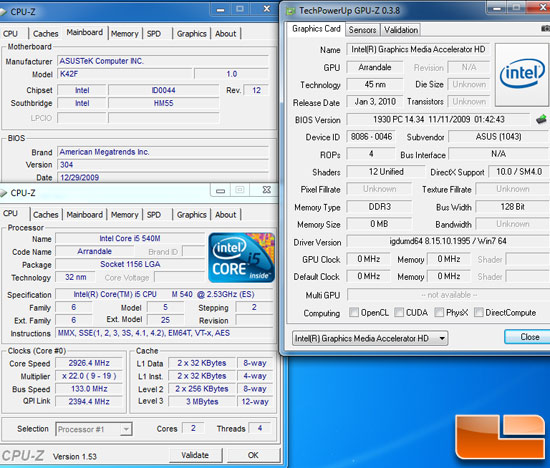Click BIOS date 12/29/2009
The image size is (550, 468).
pos(79,178)
